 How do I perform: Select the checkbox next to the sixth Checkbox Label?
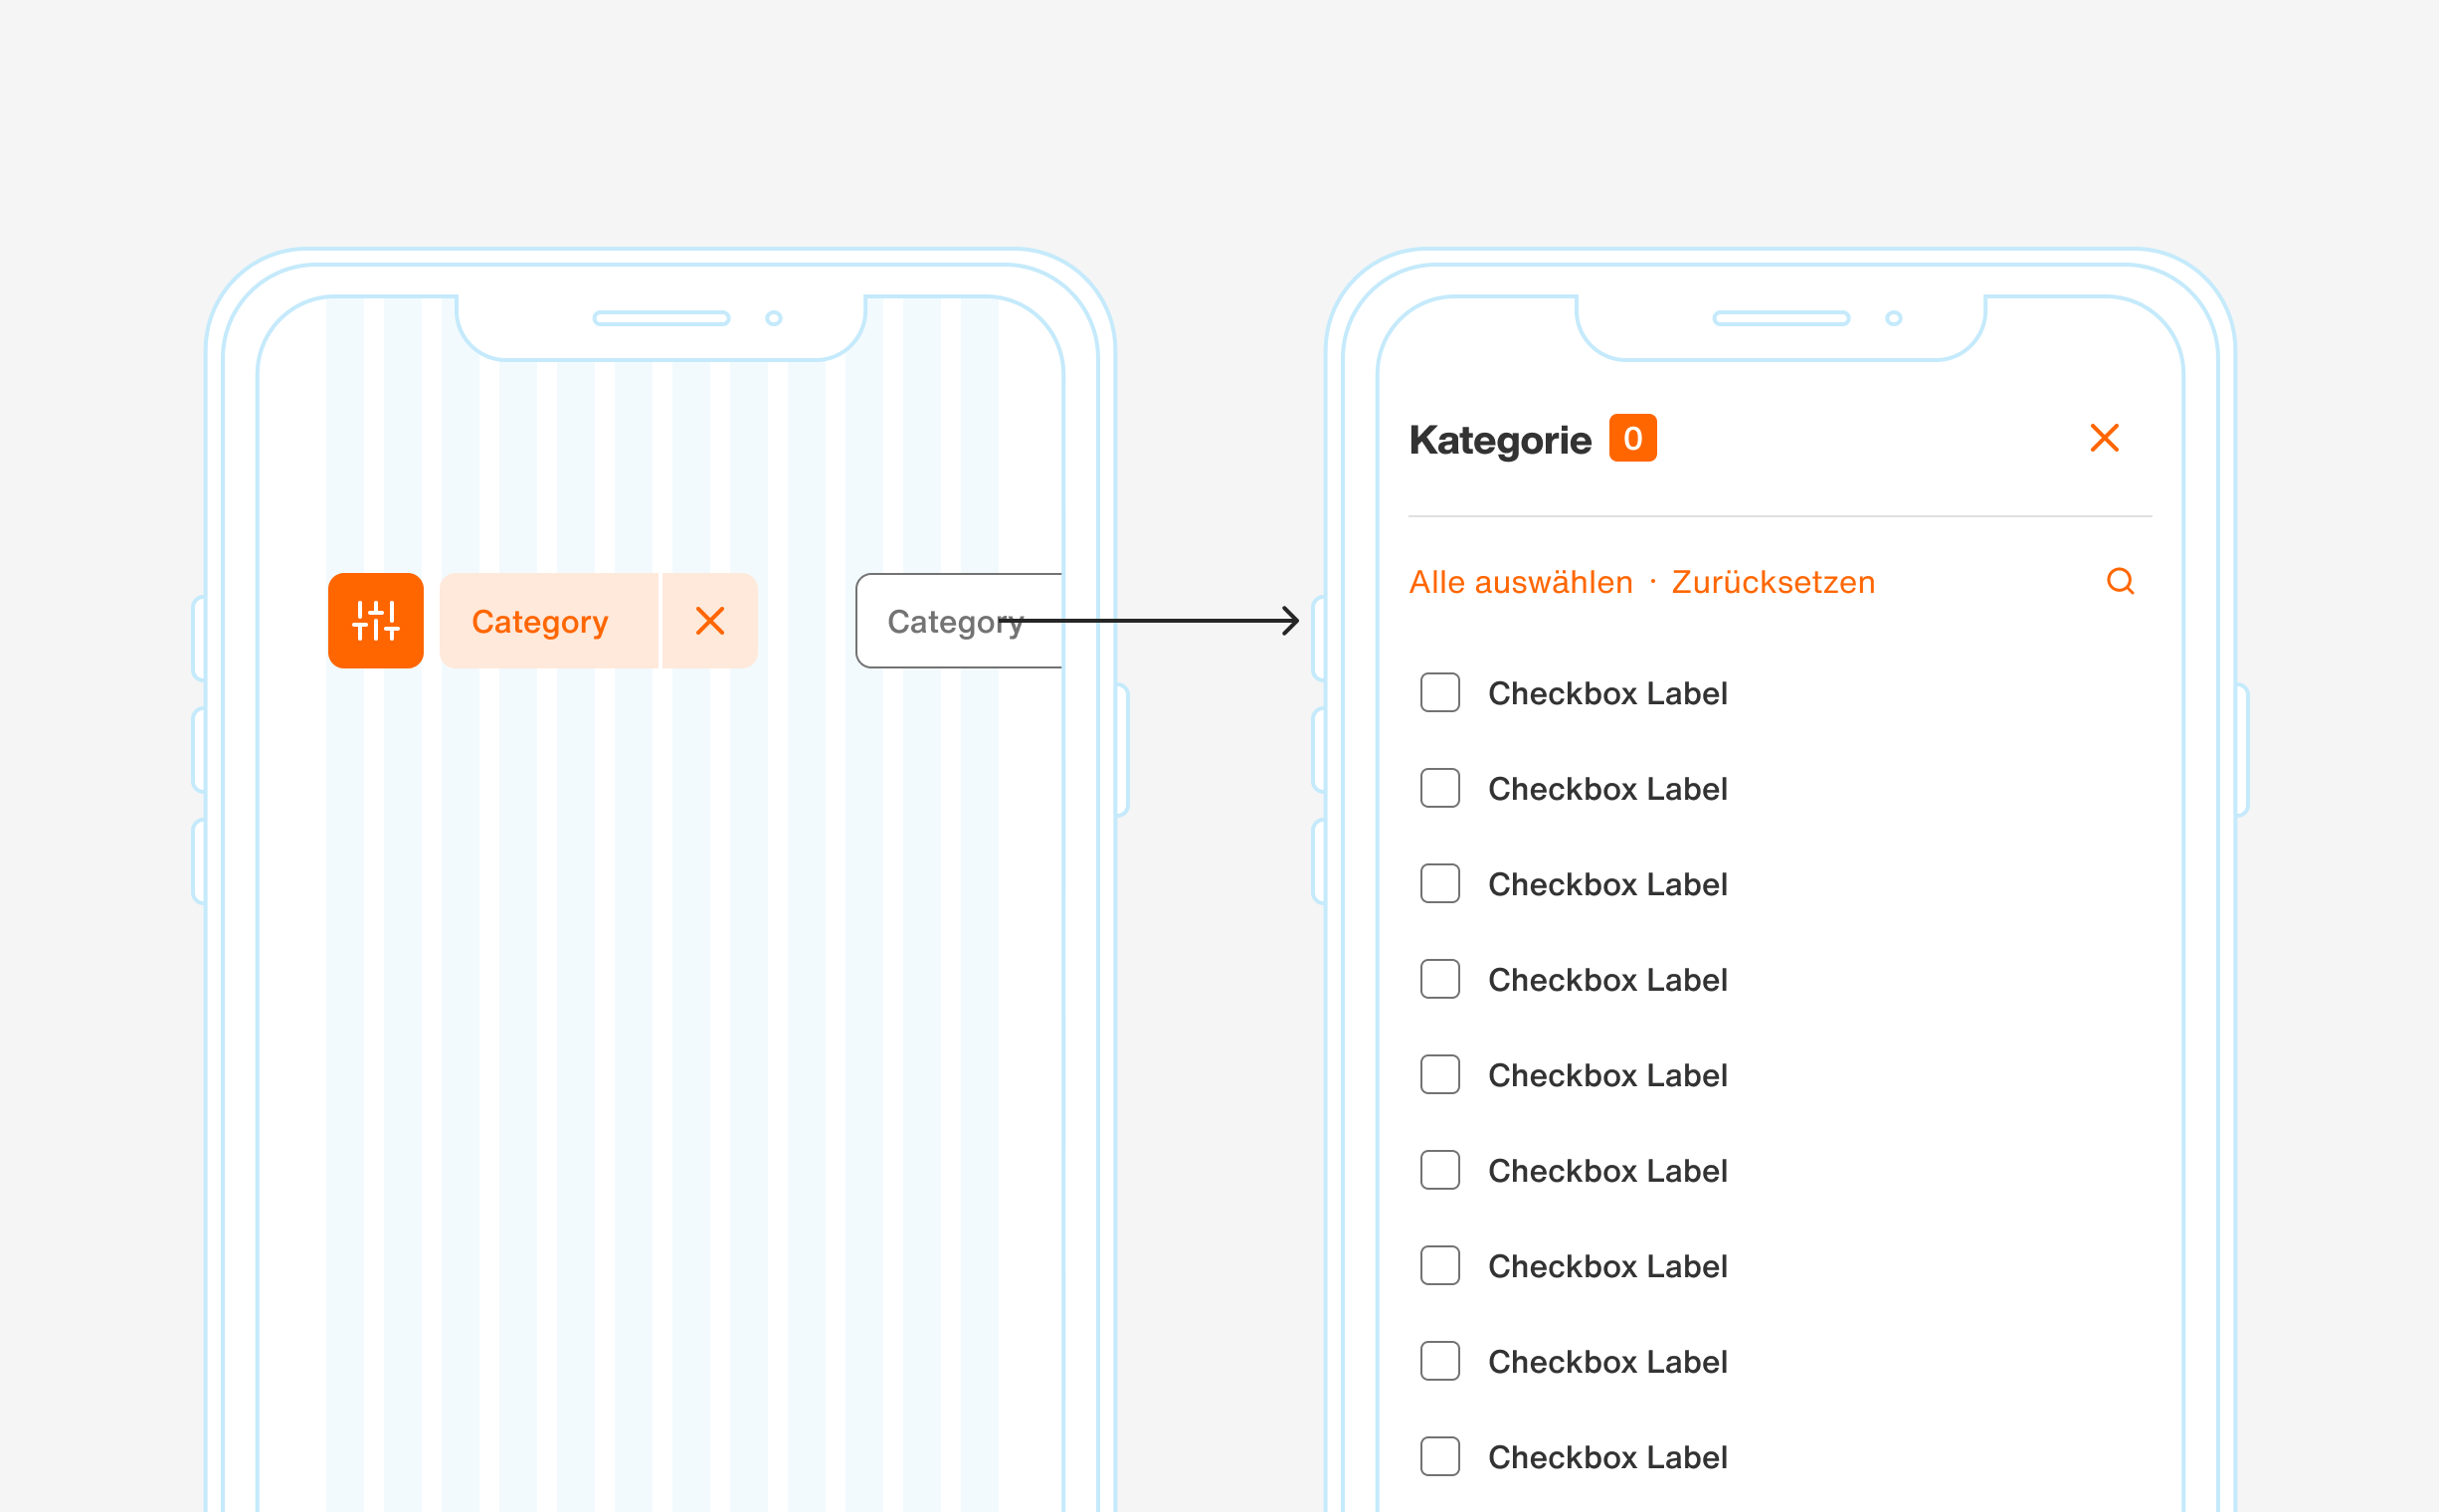click(1439, 1170)
